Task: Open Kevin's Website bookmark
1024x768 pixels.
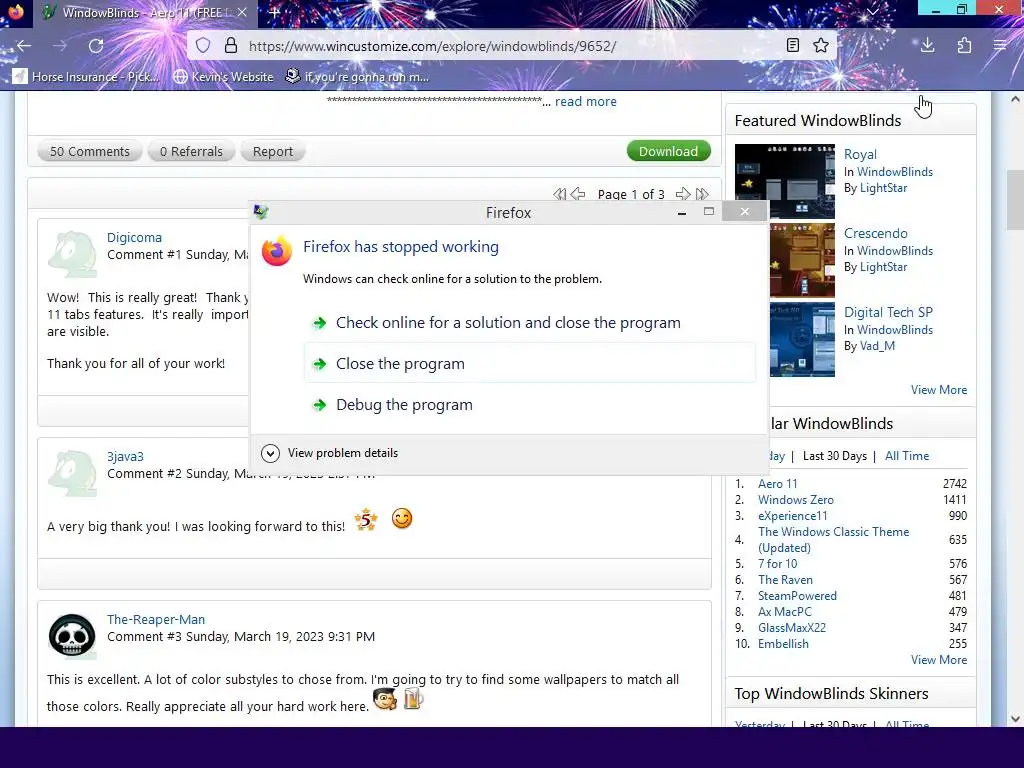Action: tap(223, 76)
